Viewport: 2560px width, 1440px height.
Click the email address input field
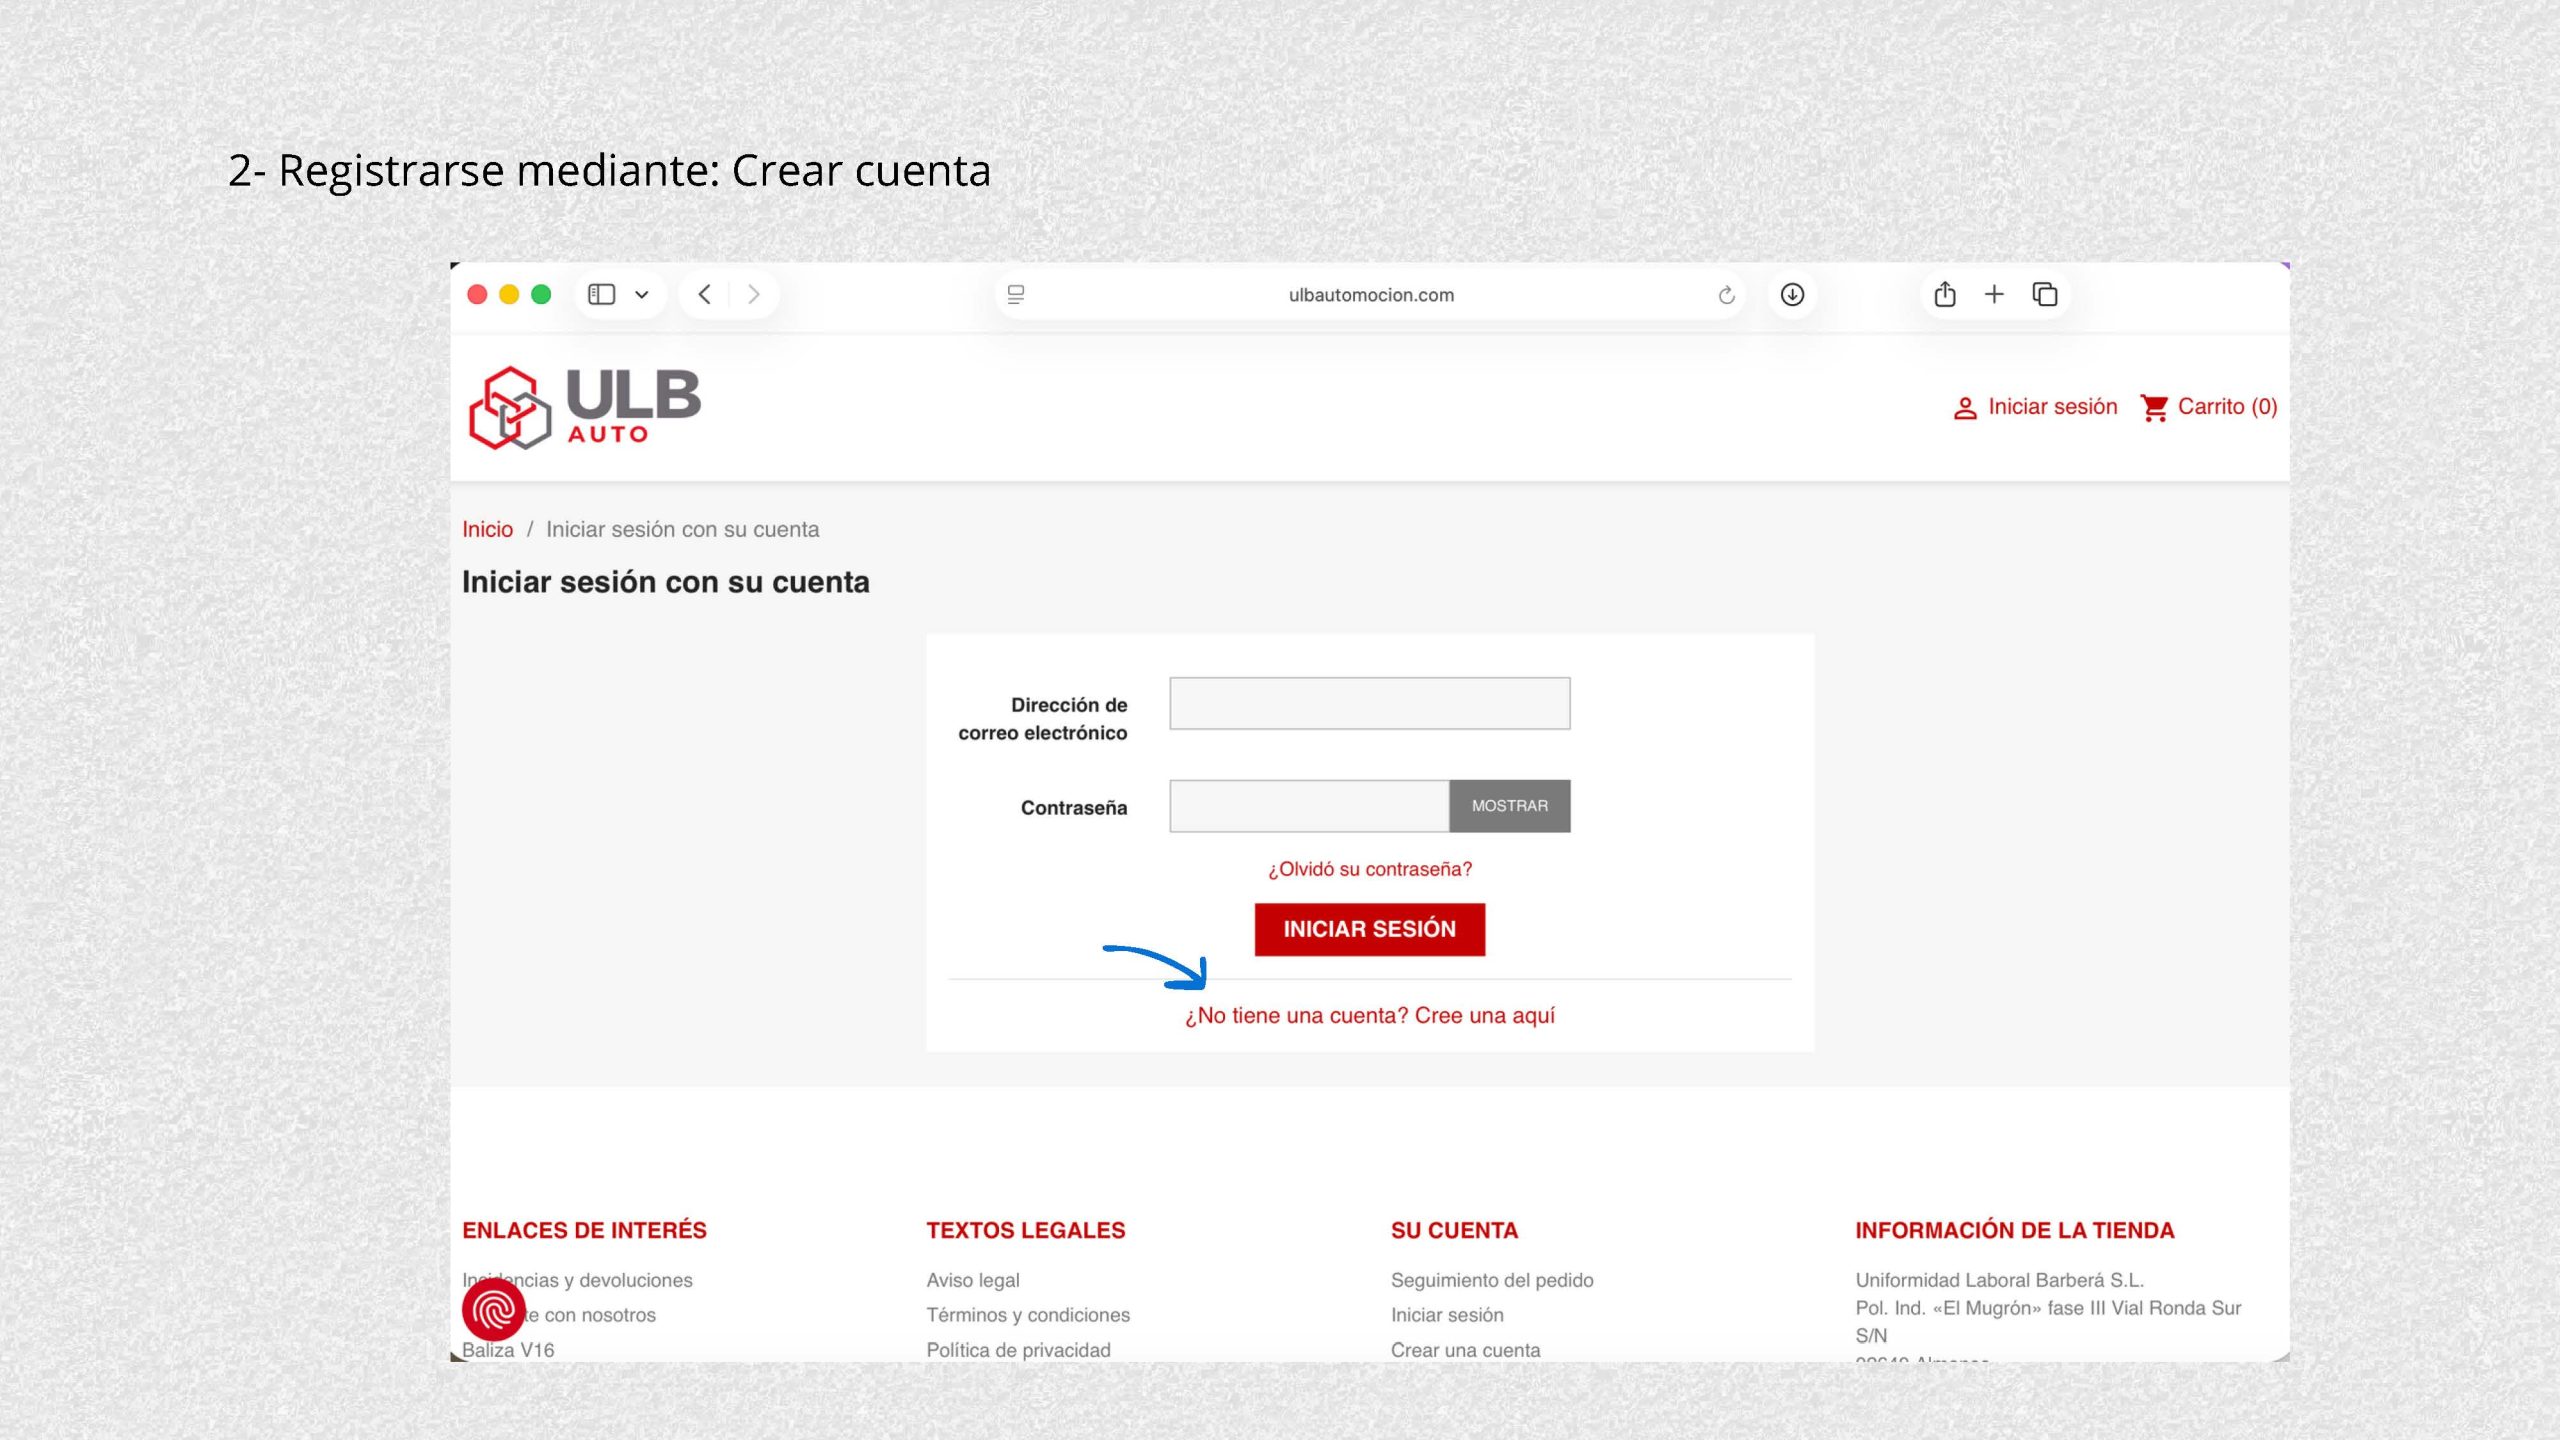pyautogui.click(x=1369, y=703)
